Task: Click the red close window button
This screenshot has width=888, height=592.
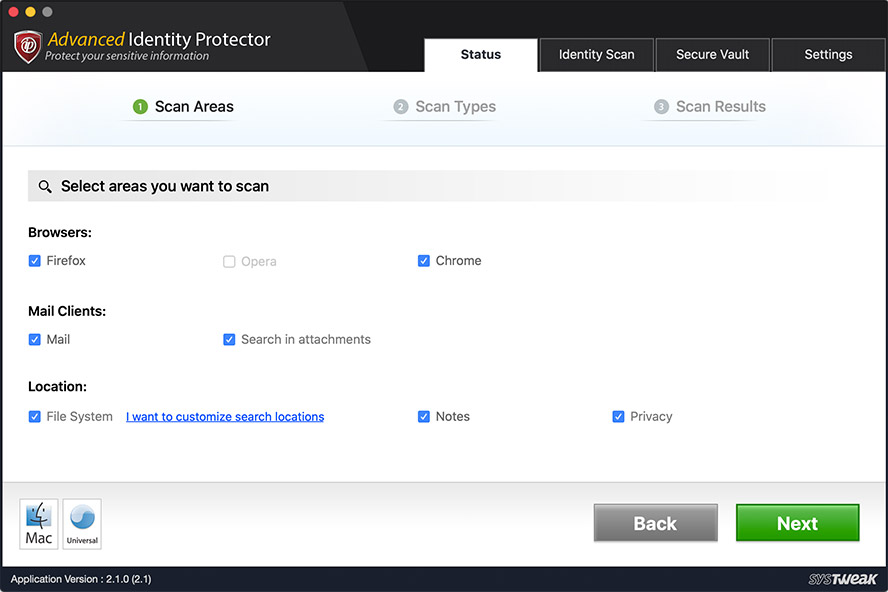Action: coord(14,11)
